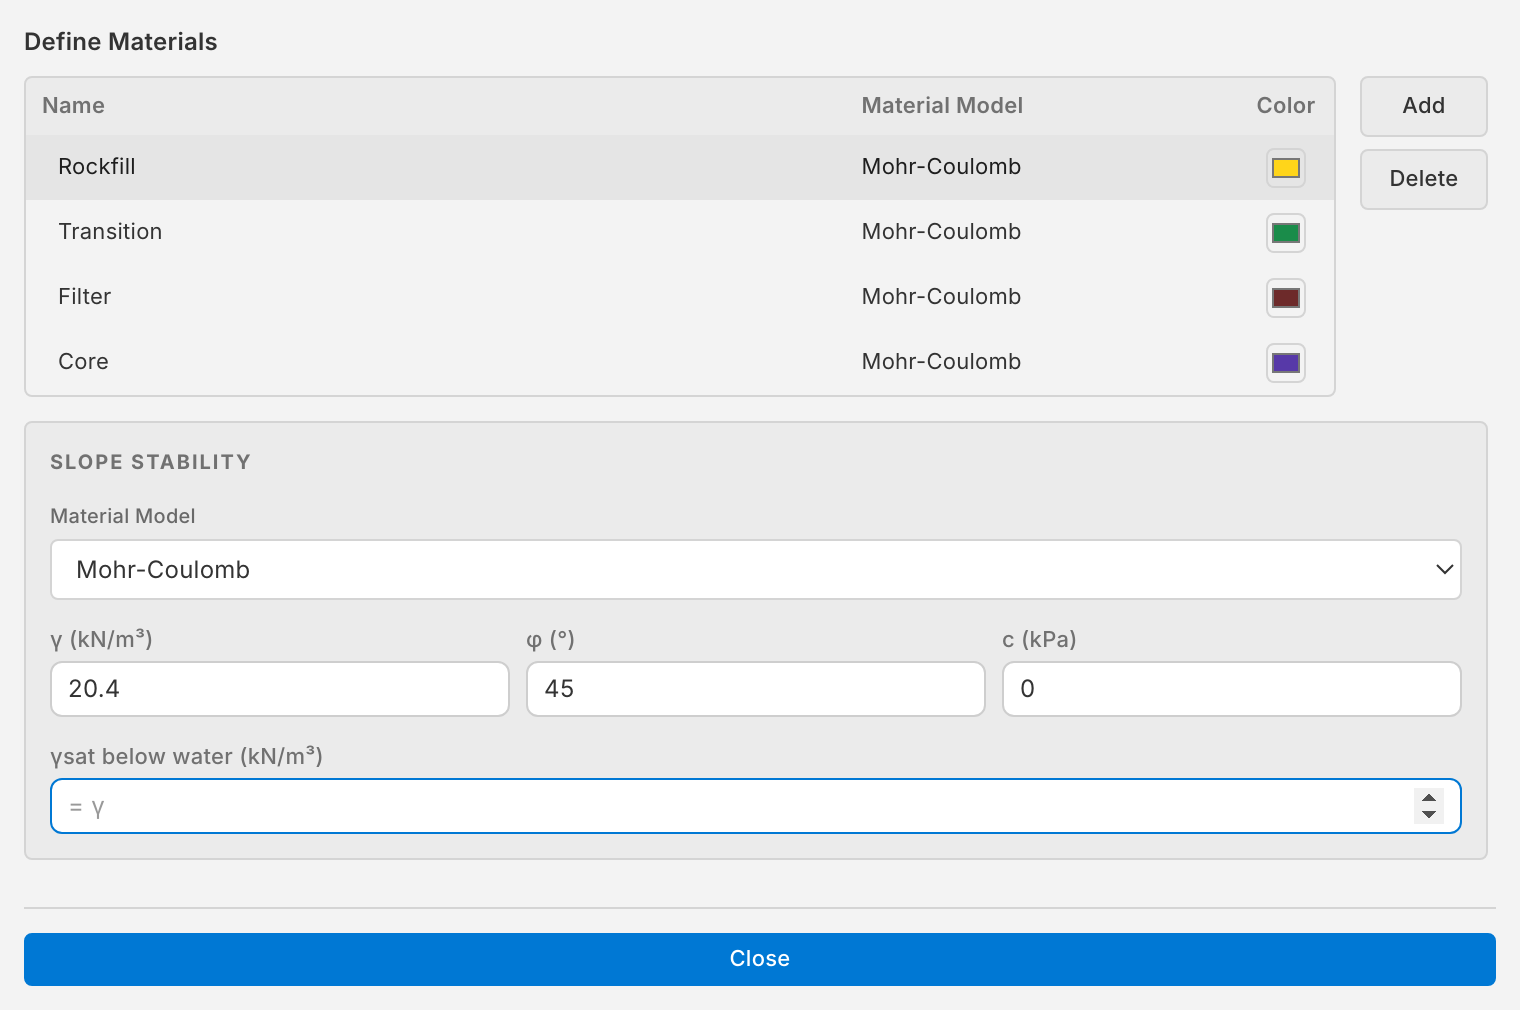Click the Color column header
This screenshot has width=1520, height=1010.
(x=1285, y=106)
